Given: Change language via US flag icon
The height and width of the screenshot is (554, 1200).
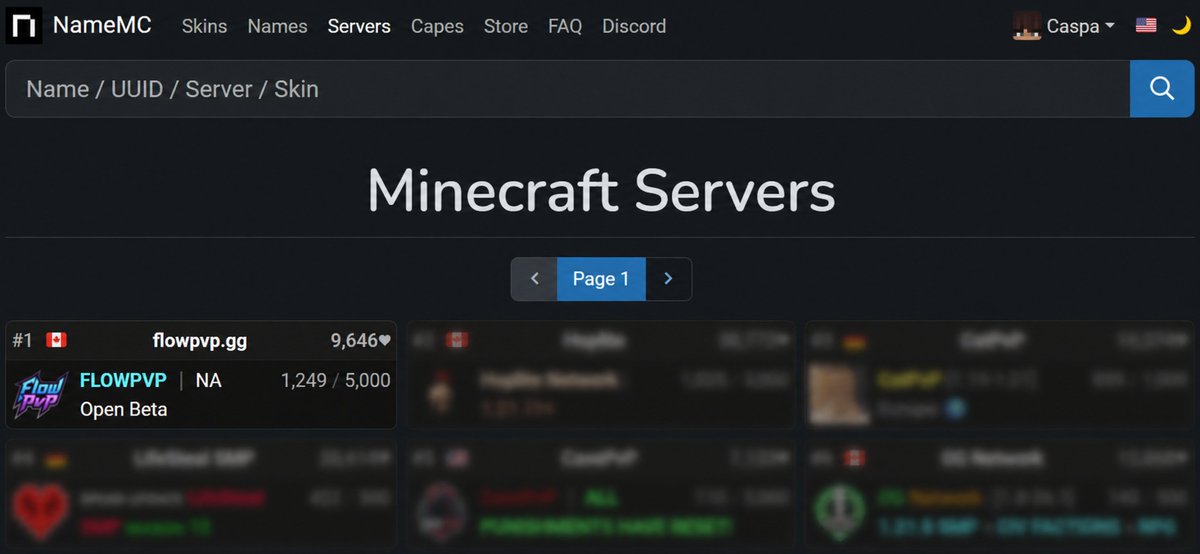Looking at the screenshot, I should pyautogui.click(x=1146, y=26).
